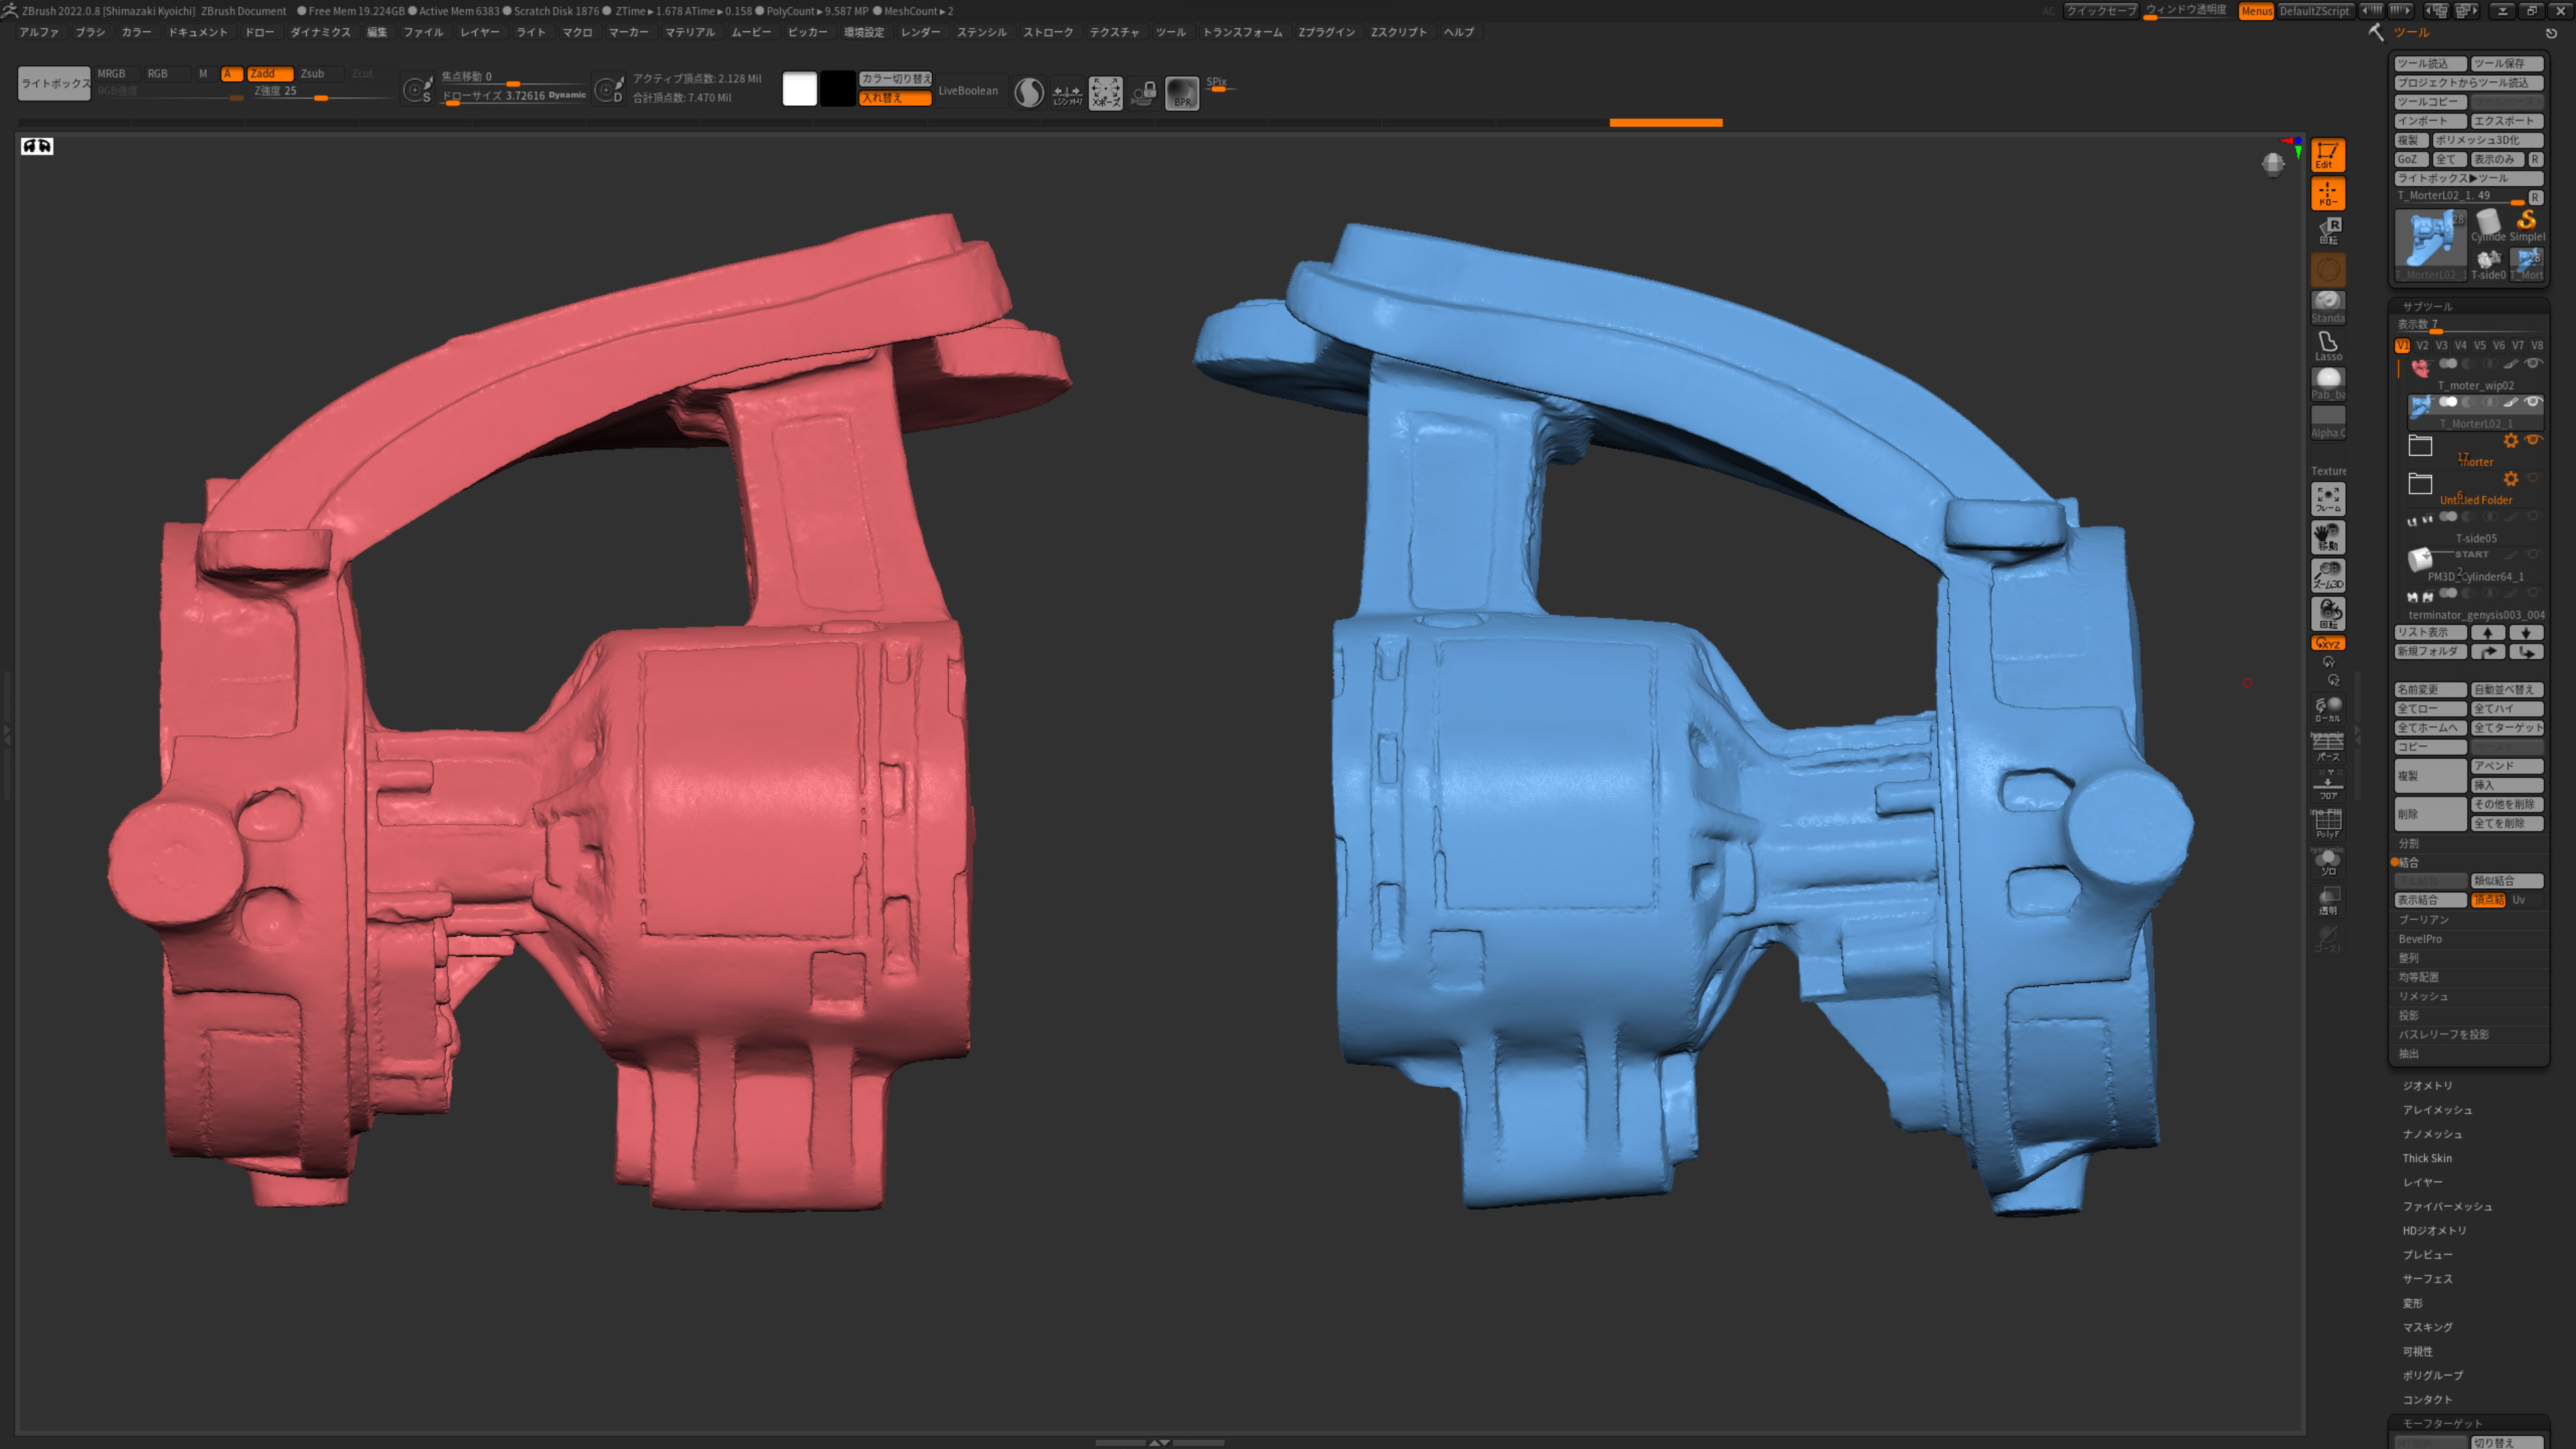Expand the ポリグループ section
Screen dimensions: 2576x1449
click(2432, 1375)
